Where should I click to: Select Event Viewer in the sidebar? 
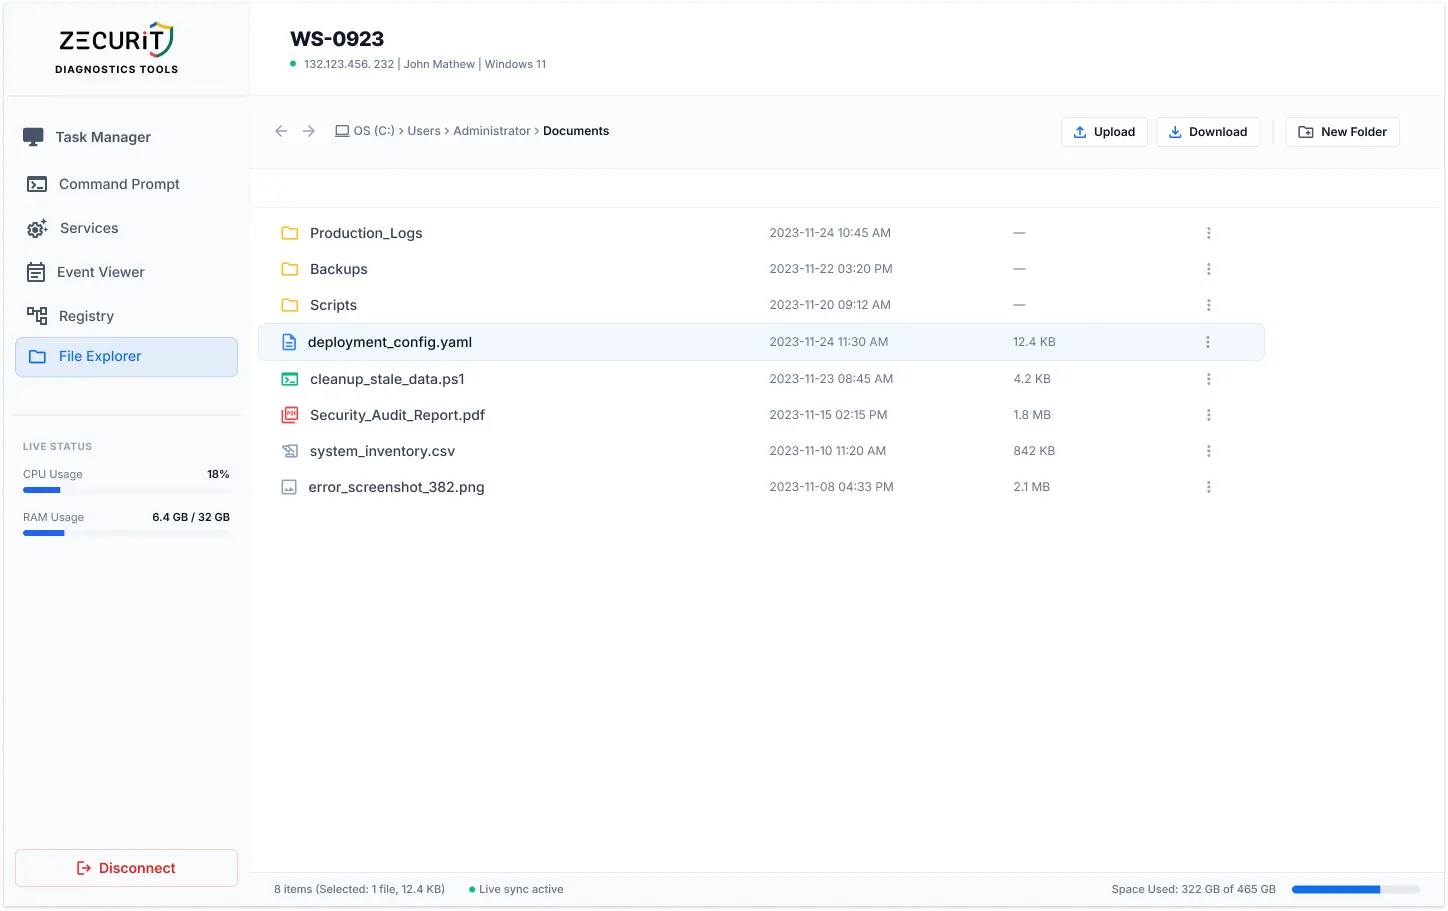(36, 271)
